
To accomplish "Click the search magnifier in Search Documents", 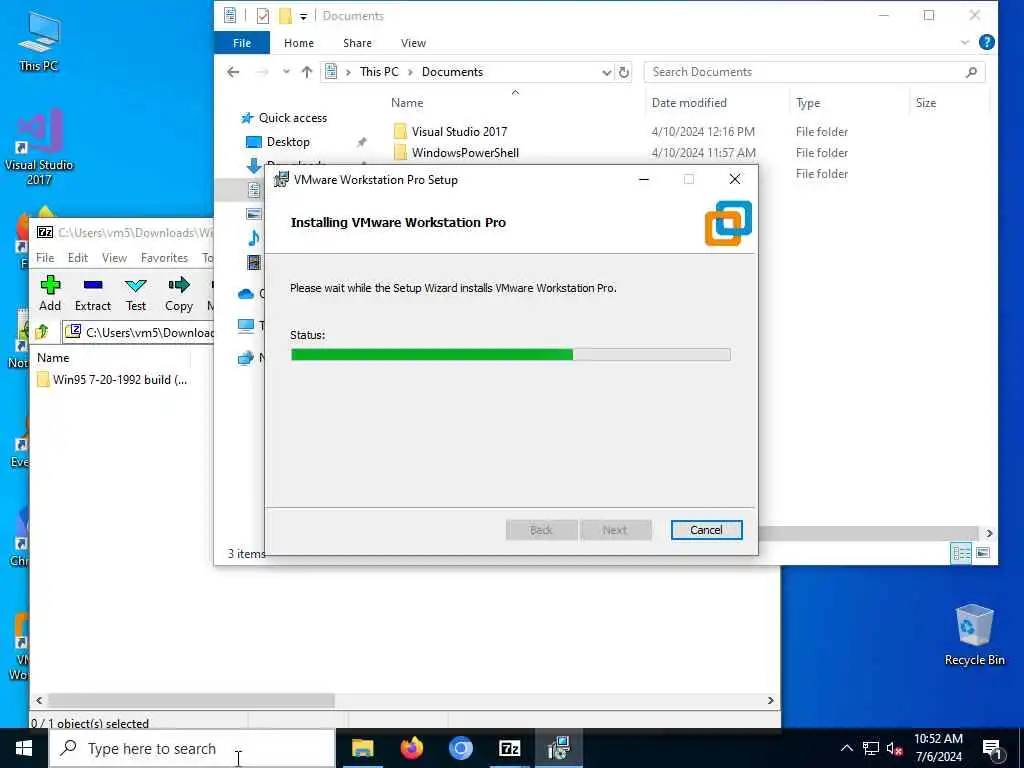I will [x=971, y=72].
